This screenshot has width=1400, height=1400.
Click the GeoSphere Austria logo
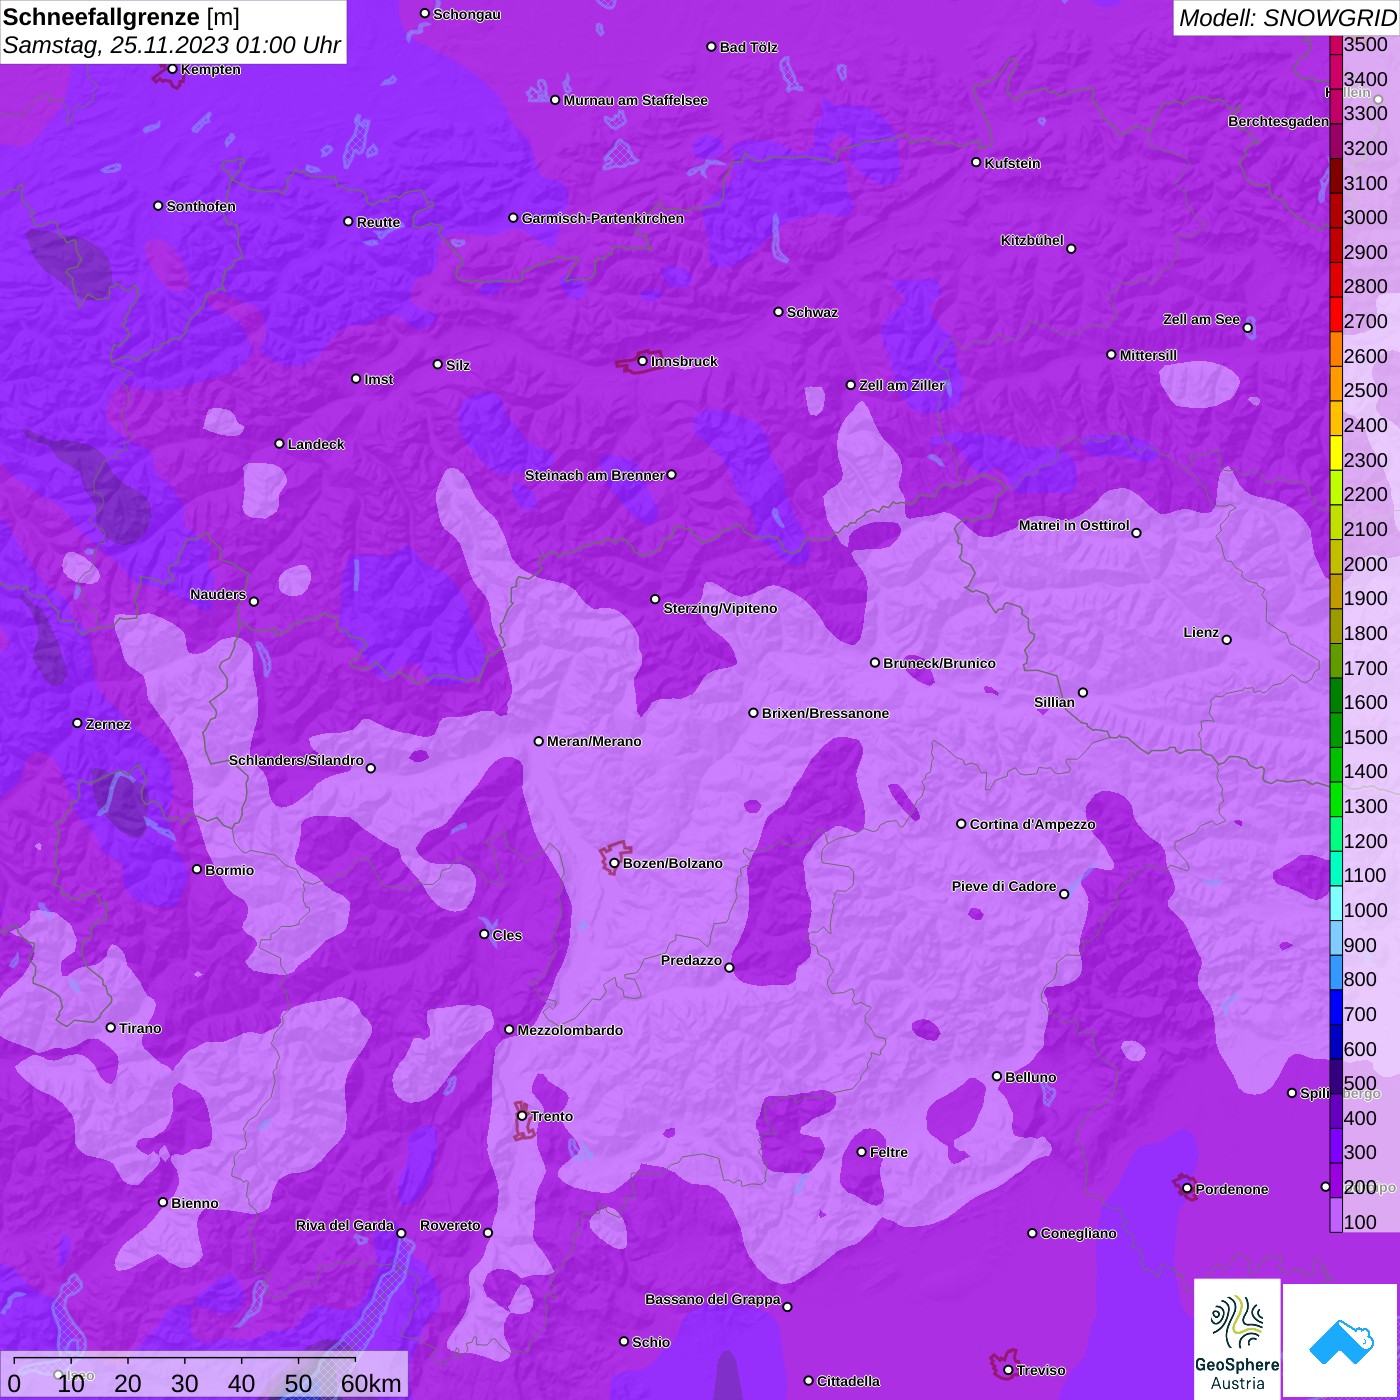(1237, 1339)
